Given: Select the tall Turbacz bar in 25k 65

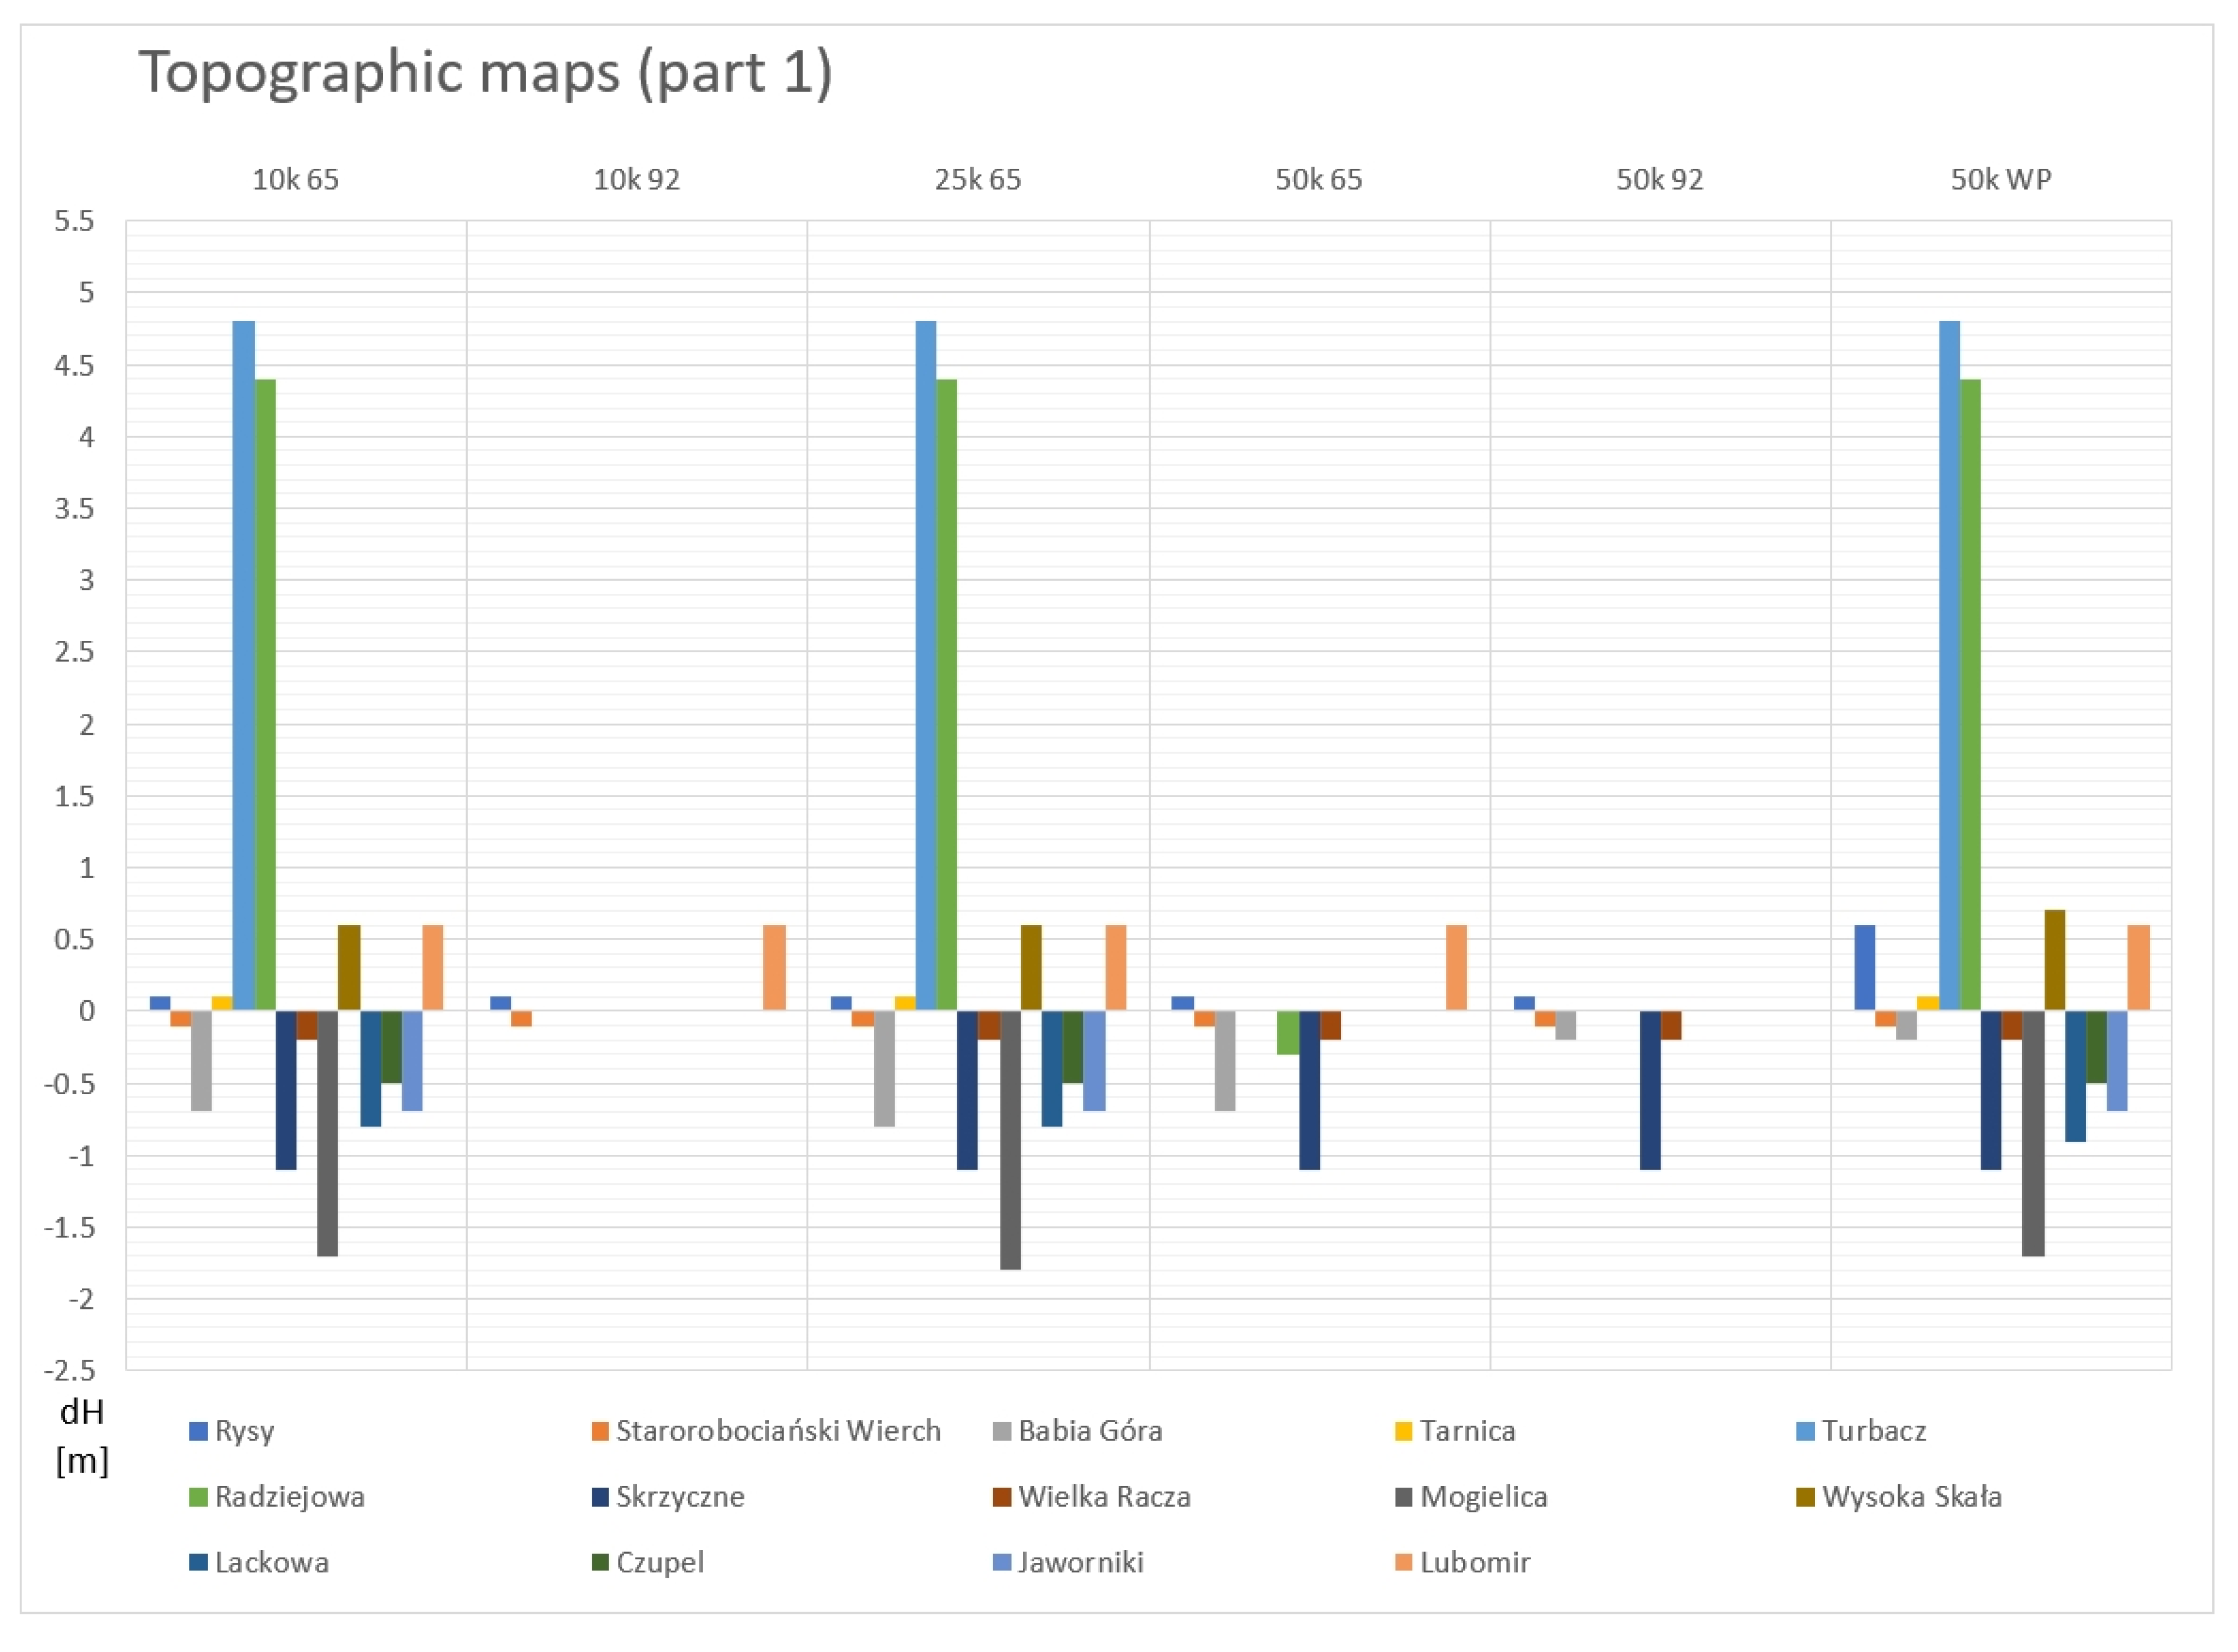Looking at the screenshot, I should pyautogui.click(x=925, y=665).
